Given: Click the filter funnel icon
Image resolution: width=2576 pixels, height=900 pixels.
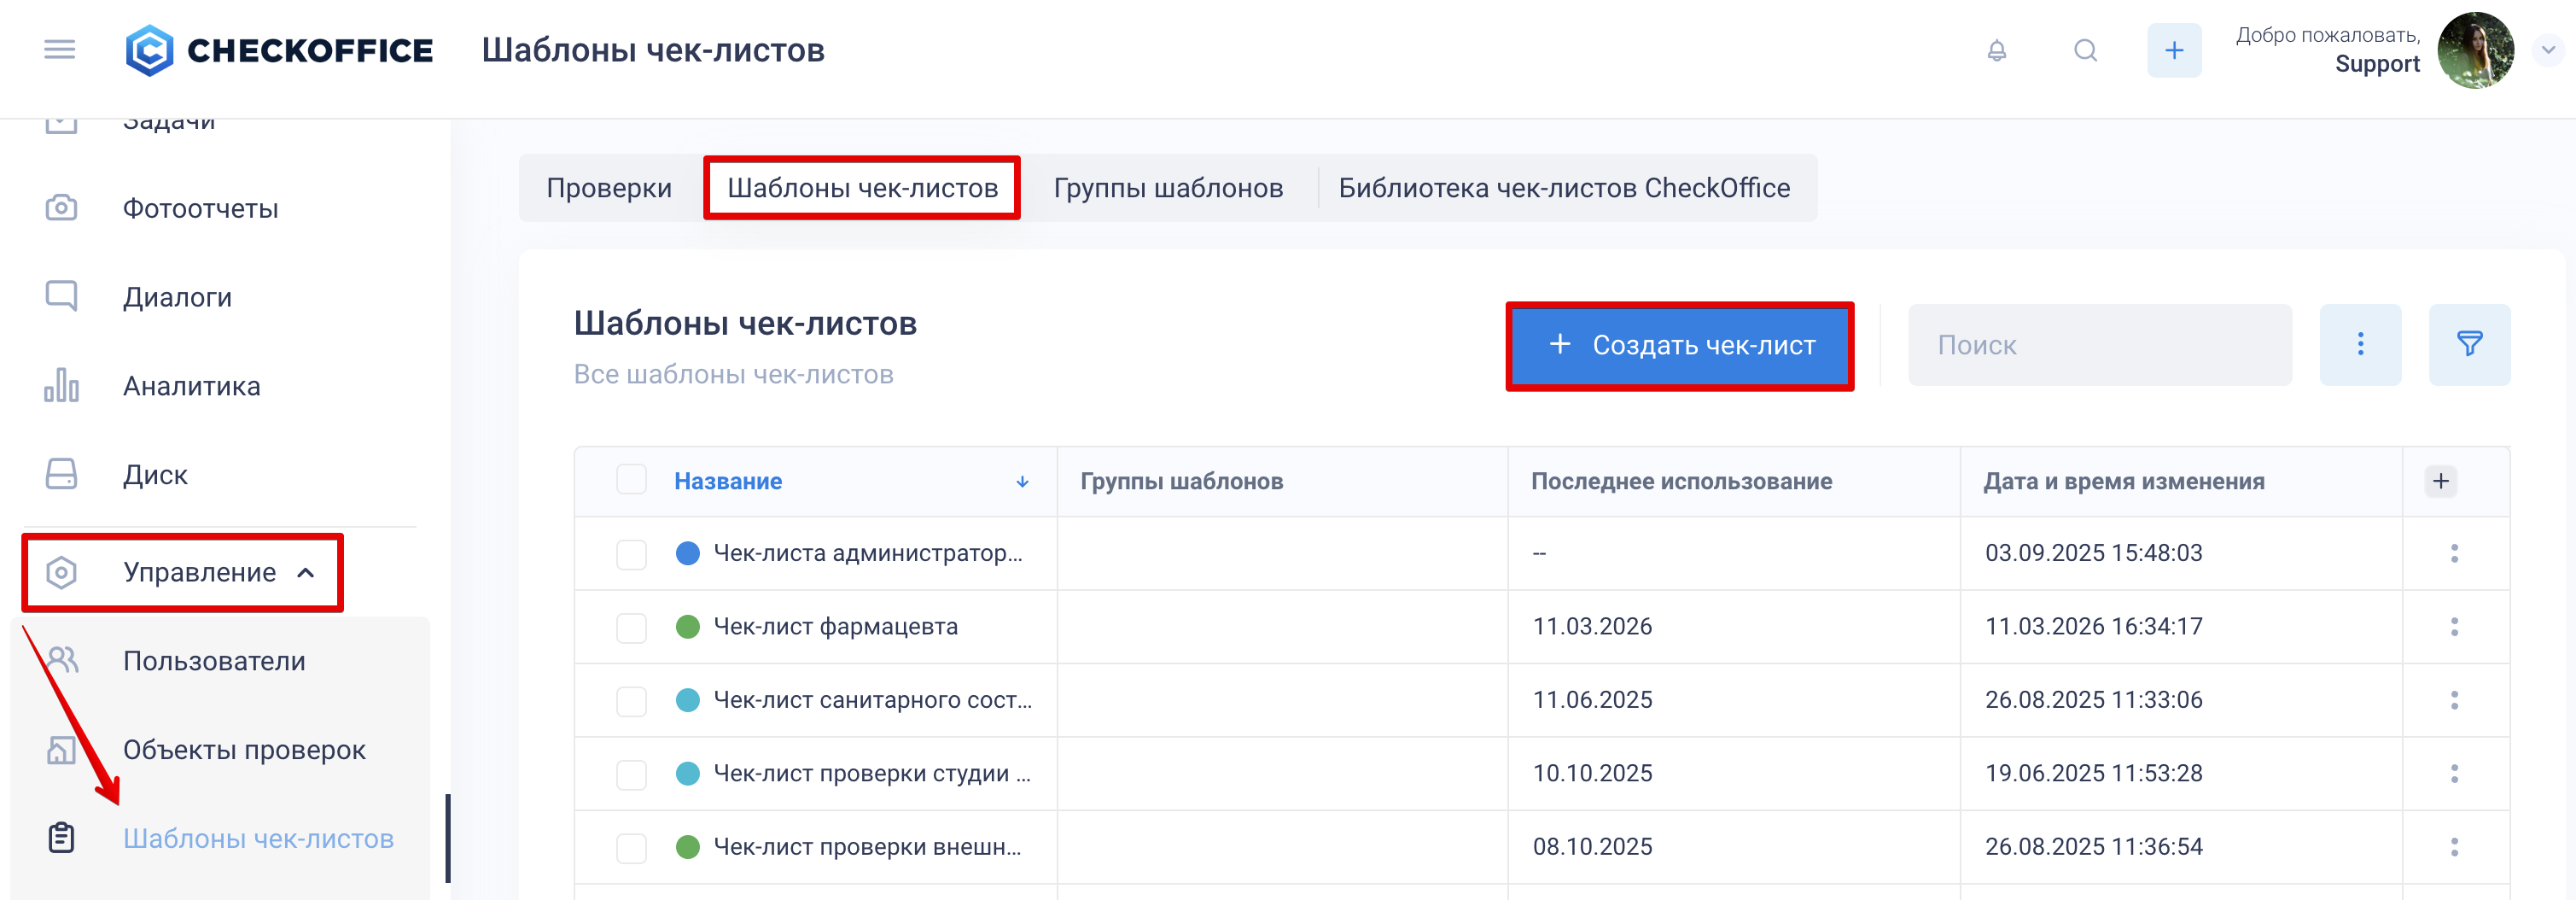Looking at the screenshot, I should pyautogui.click(x=2469, y=345).
